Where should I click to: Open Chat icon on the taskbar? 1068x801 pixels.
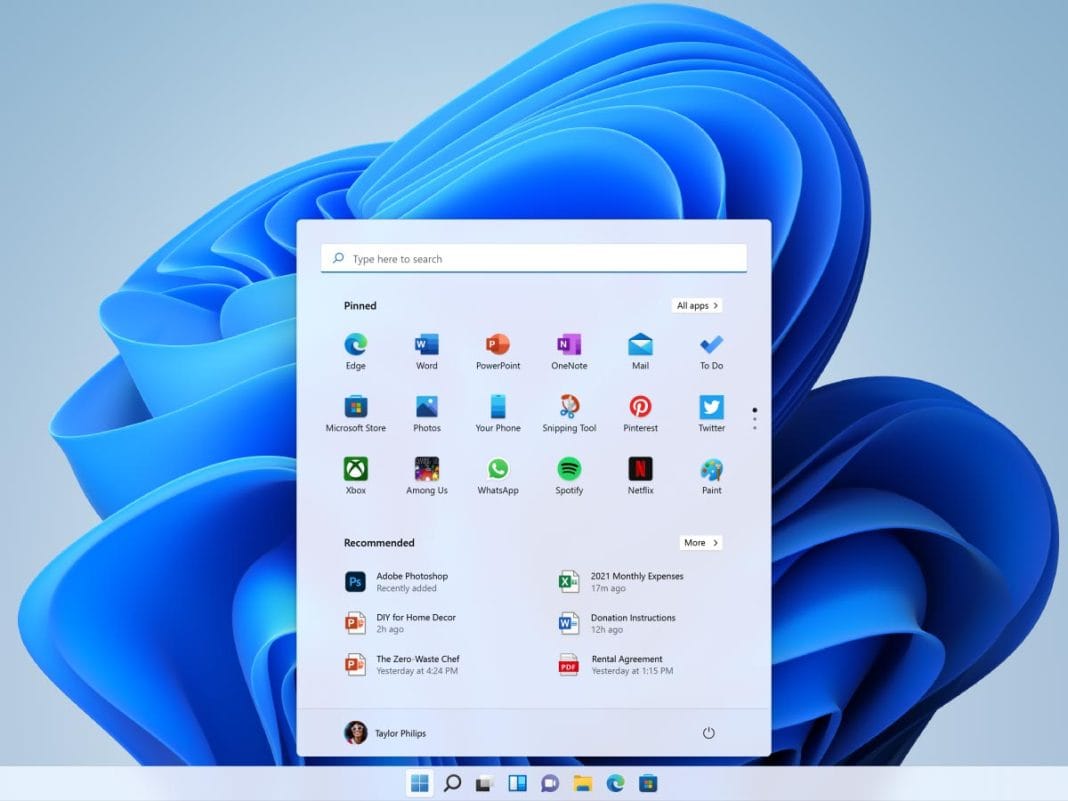click(x=550, y=783)
